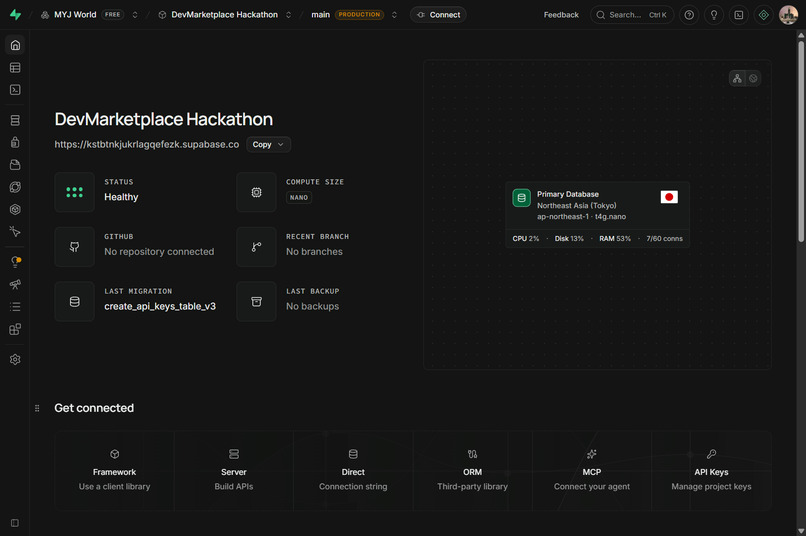Open Help circle icon in header
The image size is (806, 536).
[x=689, y=15]
